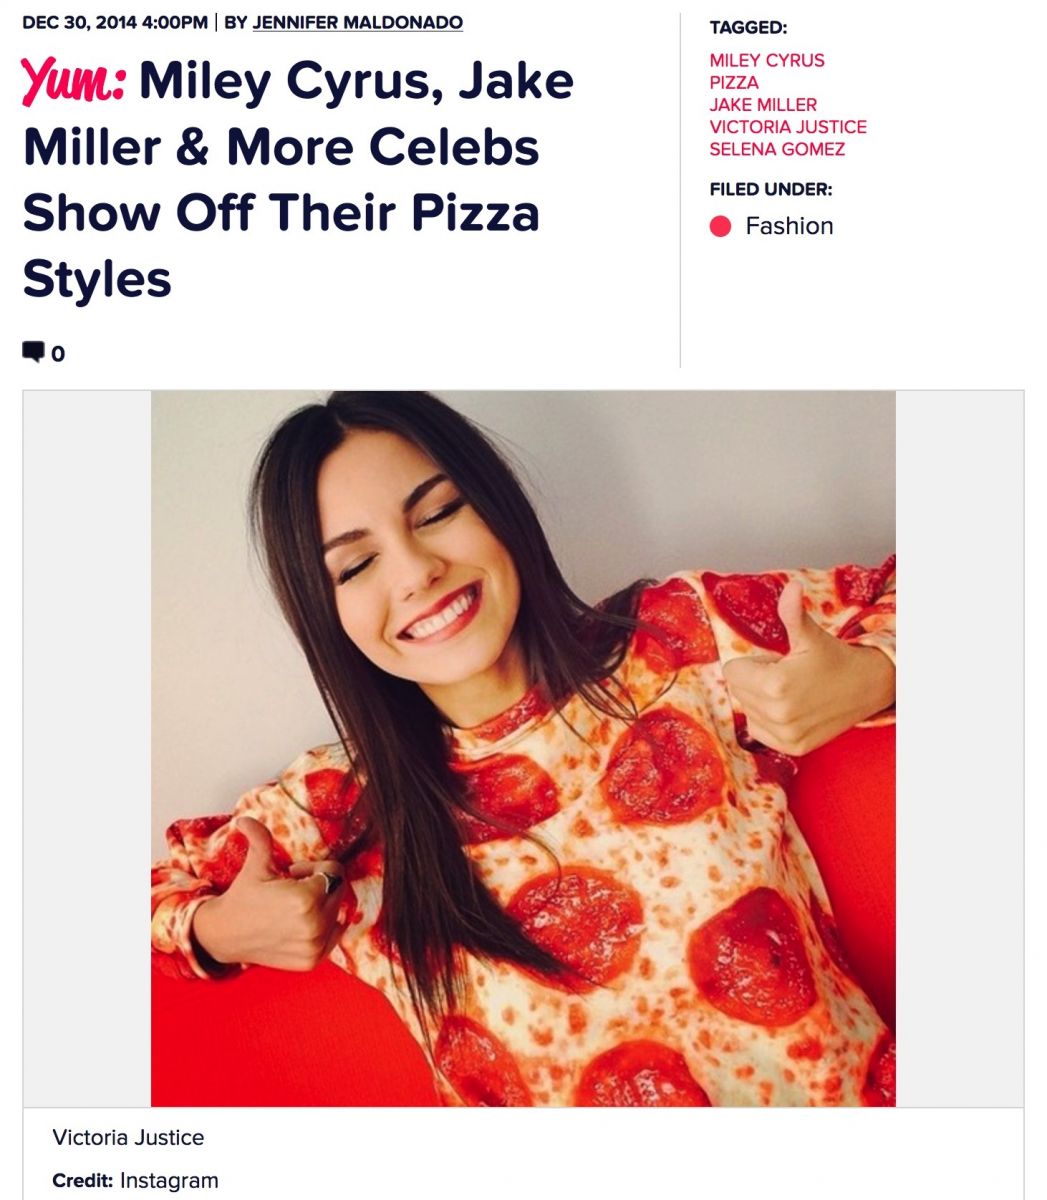Click the Instagram credit text
Screen dimensions: 1047x1200
tap(168, 1180)
